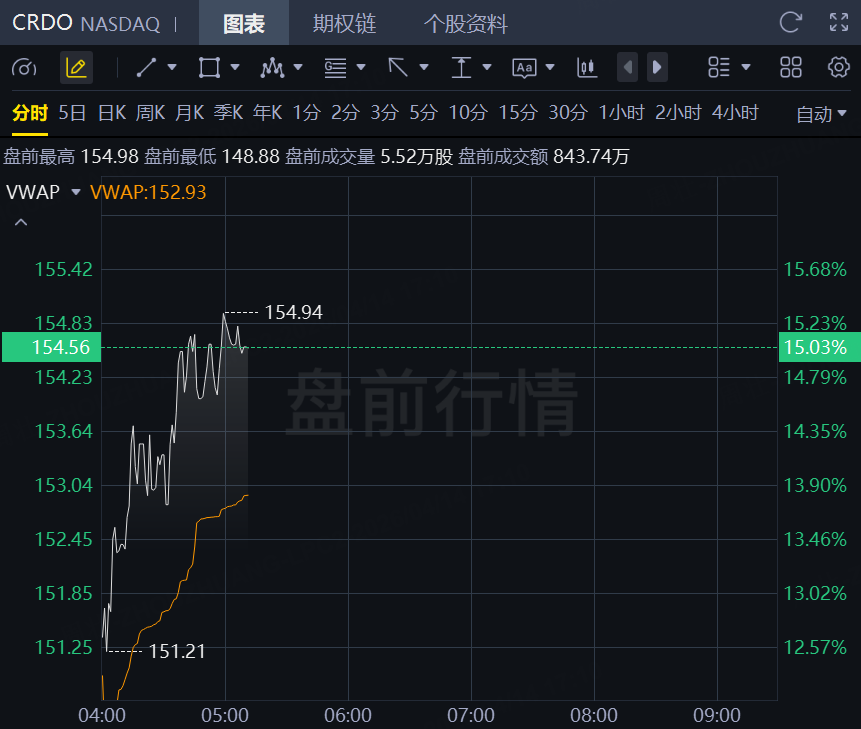Image resolution: width=861 pixels, height=729 pixels.
Task: Select the price measure tool
Action: pos(461,68)
